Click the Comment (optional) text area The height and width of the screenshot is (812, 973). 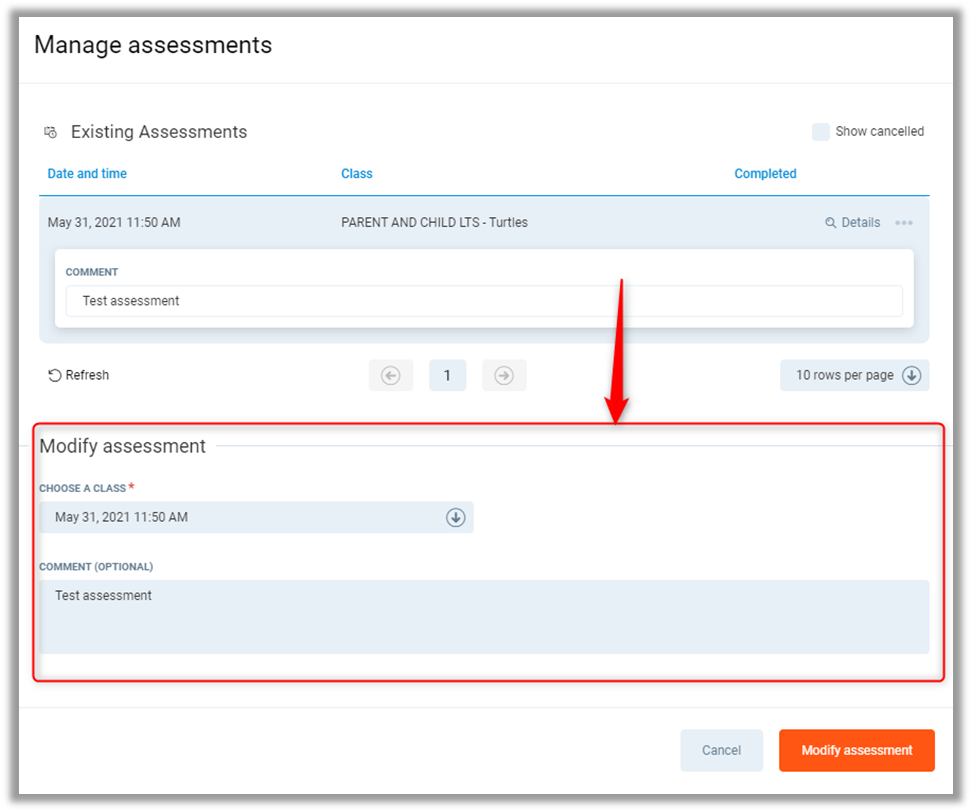484,617
